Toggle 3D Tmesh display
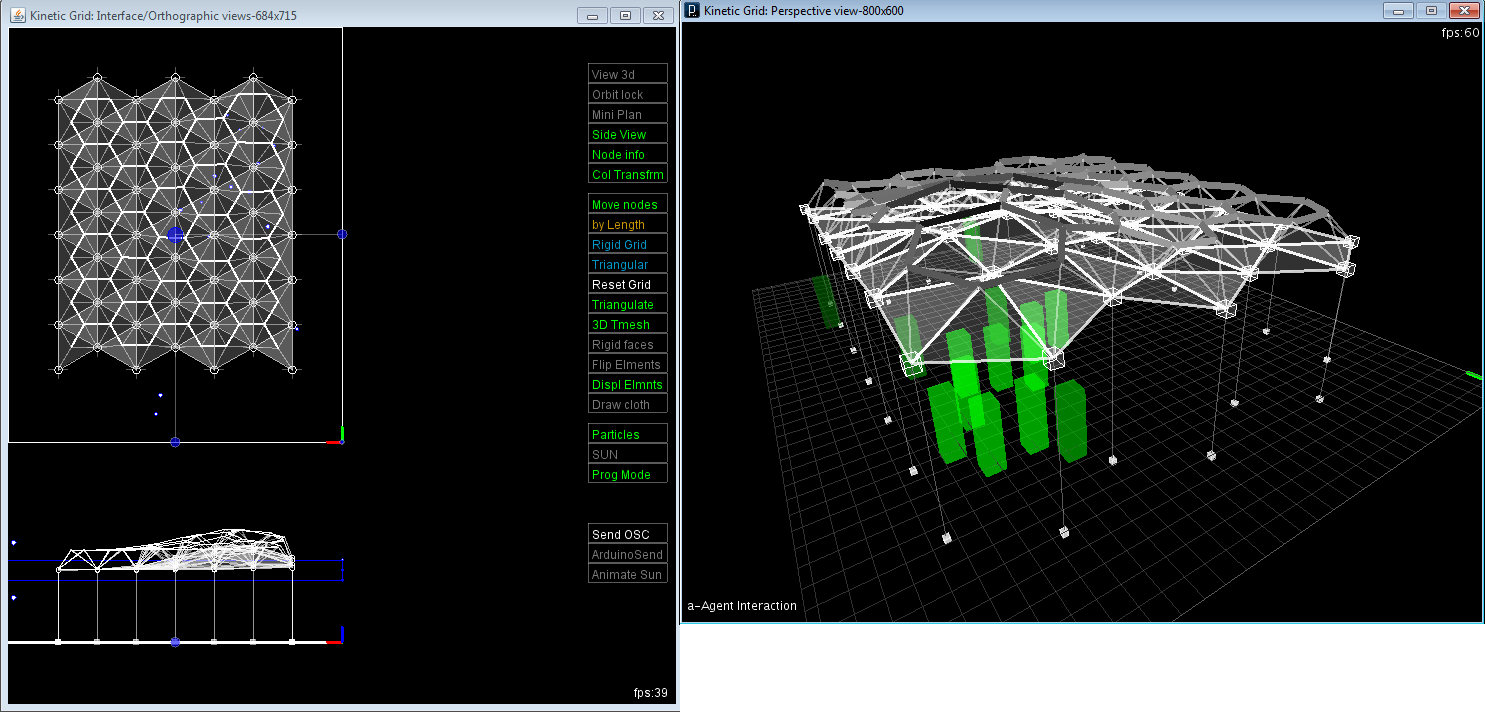The width and height of the screenshot is (1485, 712). point(627,324)
